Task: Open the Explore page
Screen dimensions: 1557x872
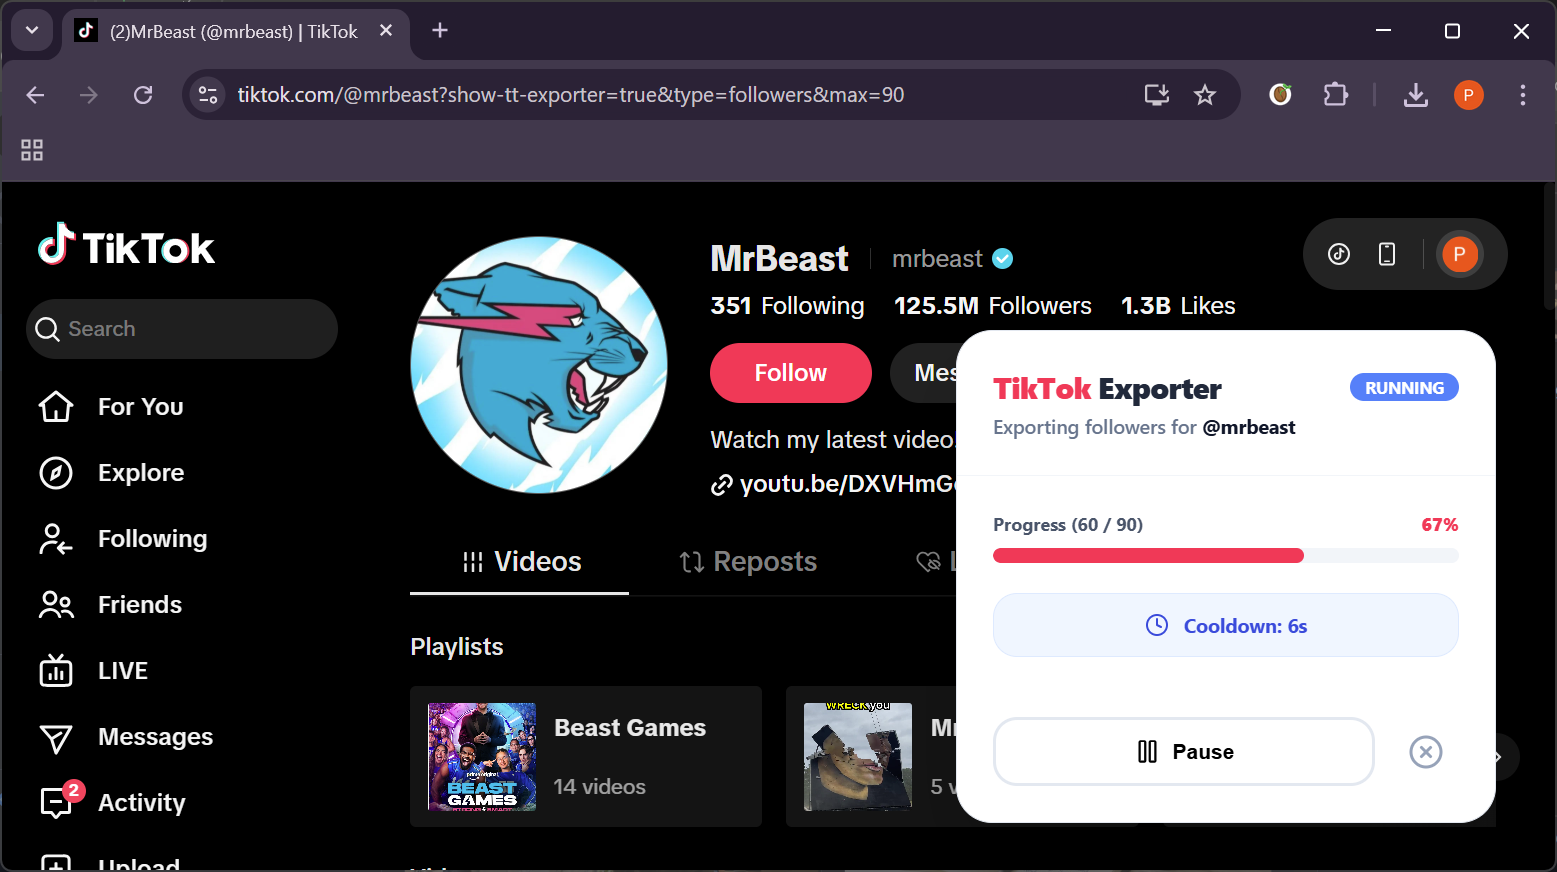Action: coord(111,473)
